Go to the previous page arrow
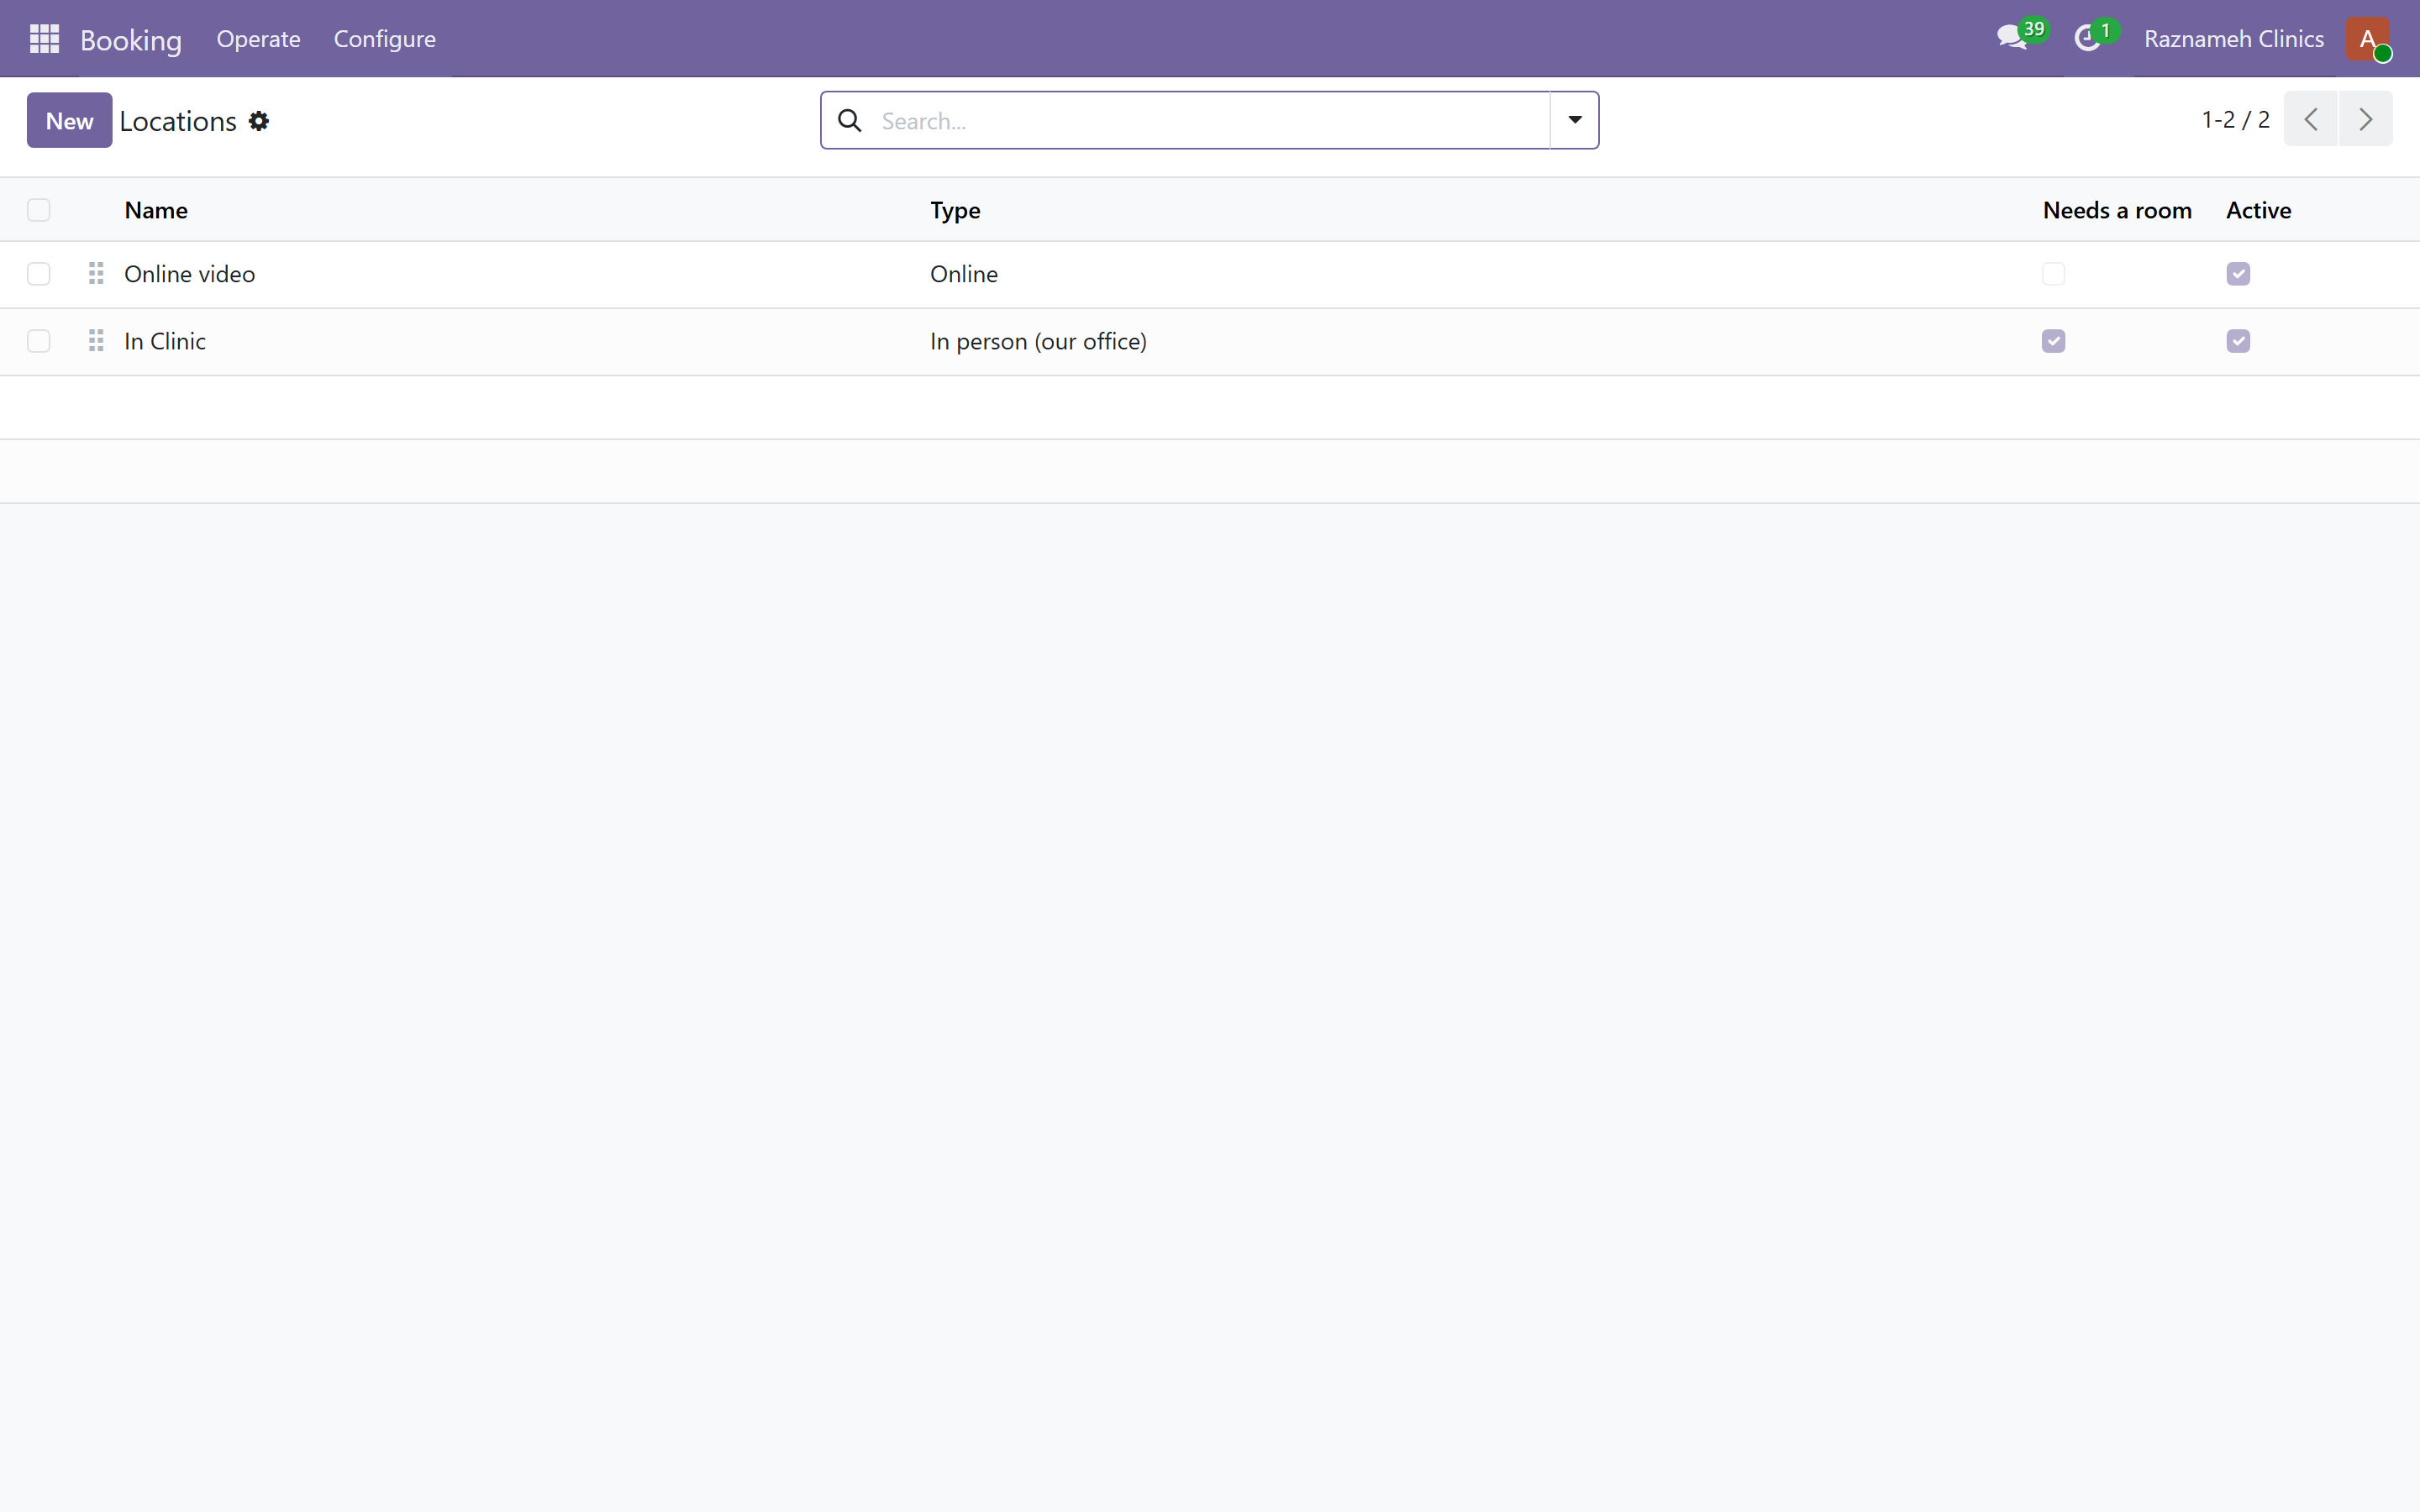The image size is (2420, 1512). click(x=2310, y=119)
